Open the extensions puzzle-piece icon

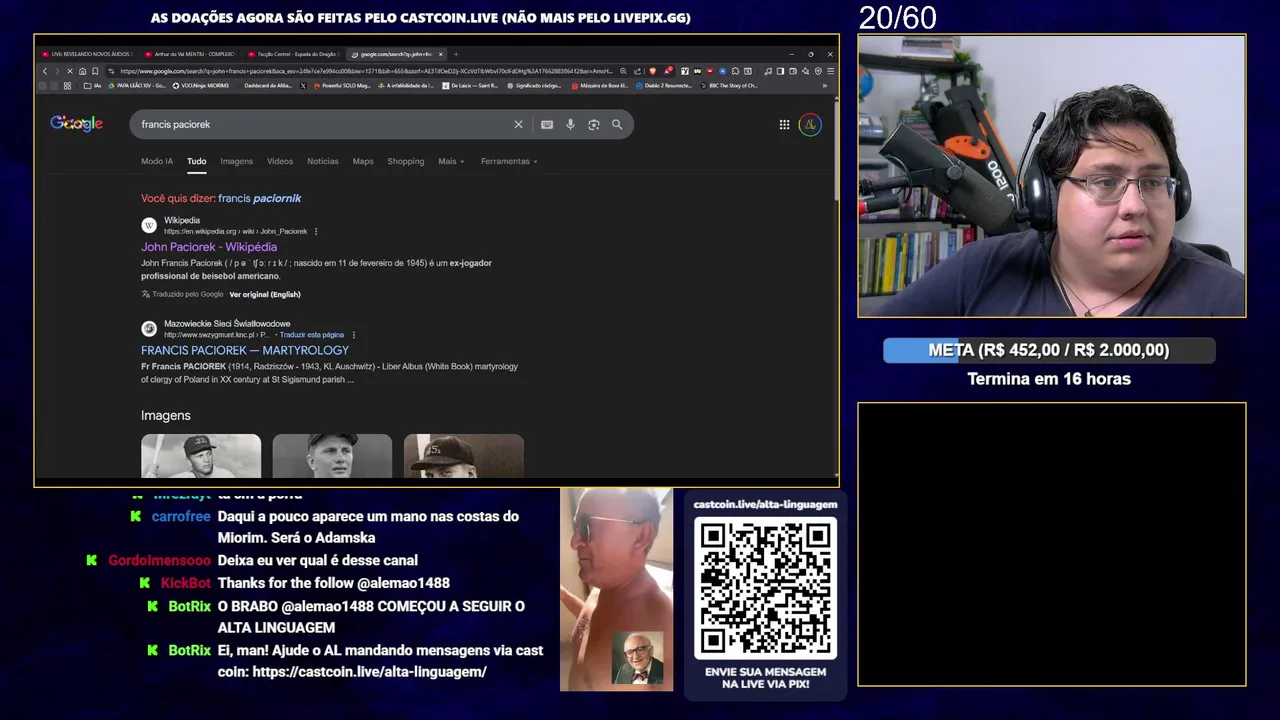click(x=735, y=71)
